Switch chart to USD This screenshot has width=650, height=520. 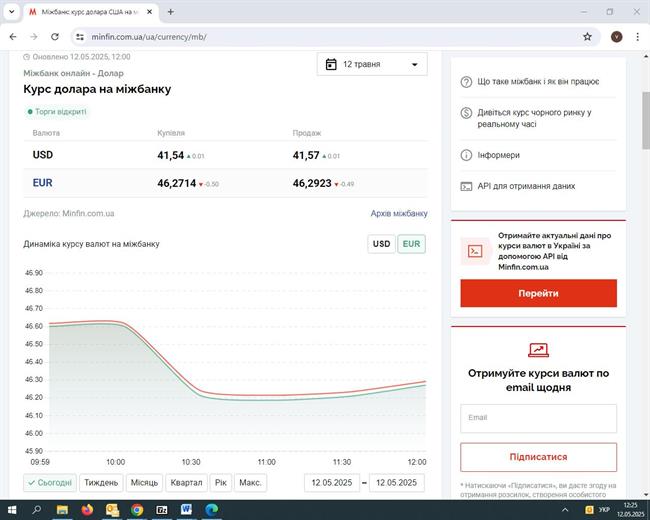tap(381, 244)
